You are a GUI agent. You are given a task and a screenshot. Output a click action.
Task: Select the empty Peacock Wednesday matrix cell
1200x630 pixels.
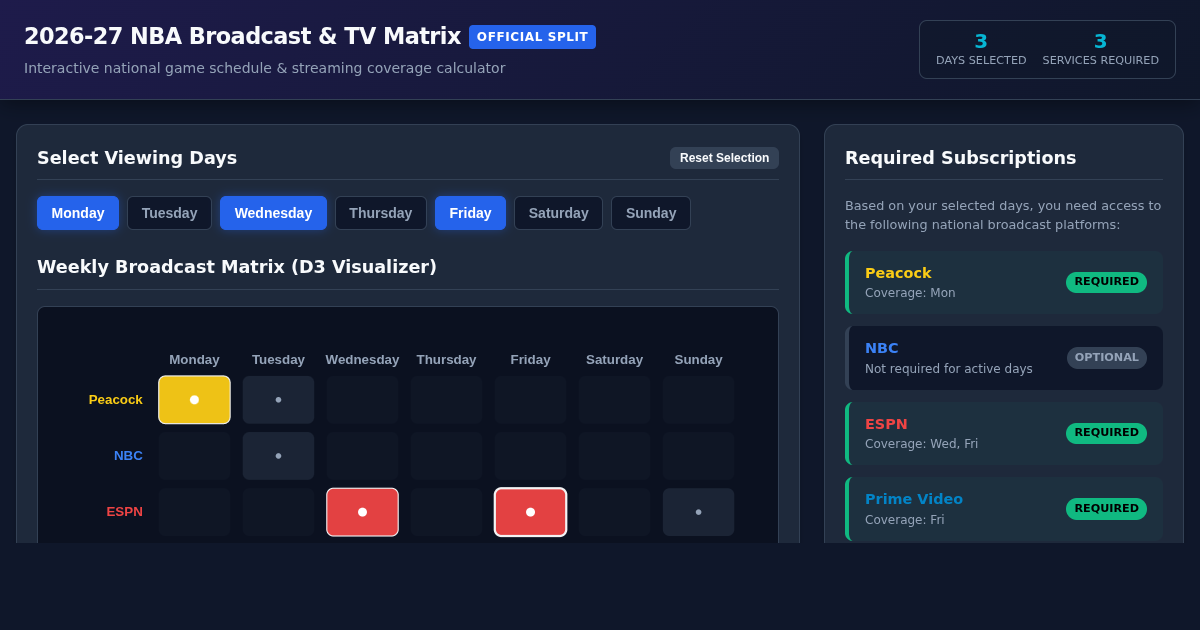point(362,400)
